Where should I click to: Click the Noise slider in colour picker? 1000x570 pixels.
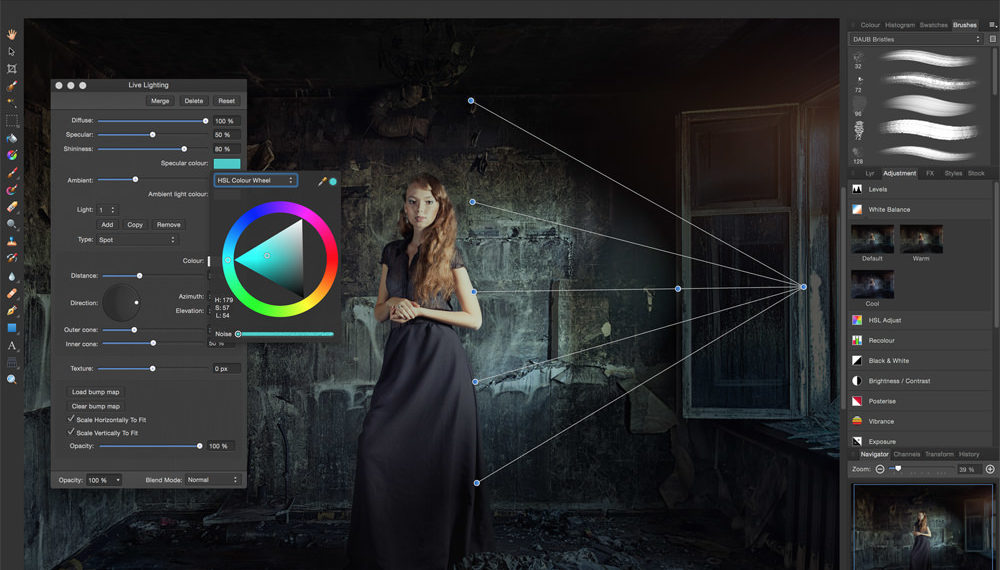(x=285, y=333)
